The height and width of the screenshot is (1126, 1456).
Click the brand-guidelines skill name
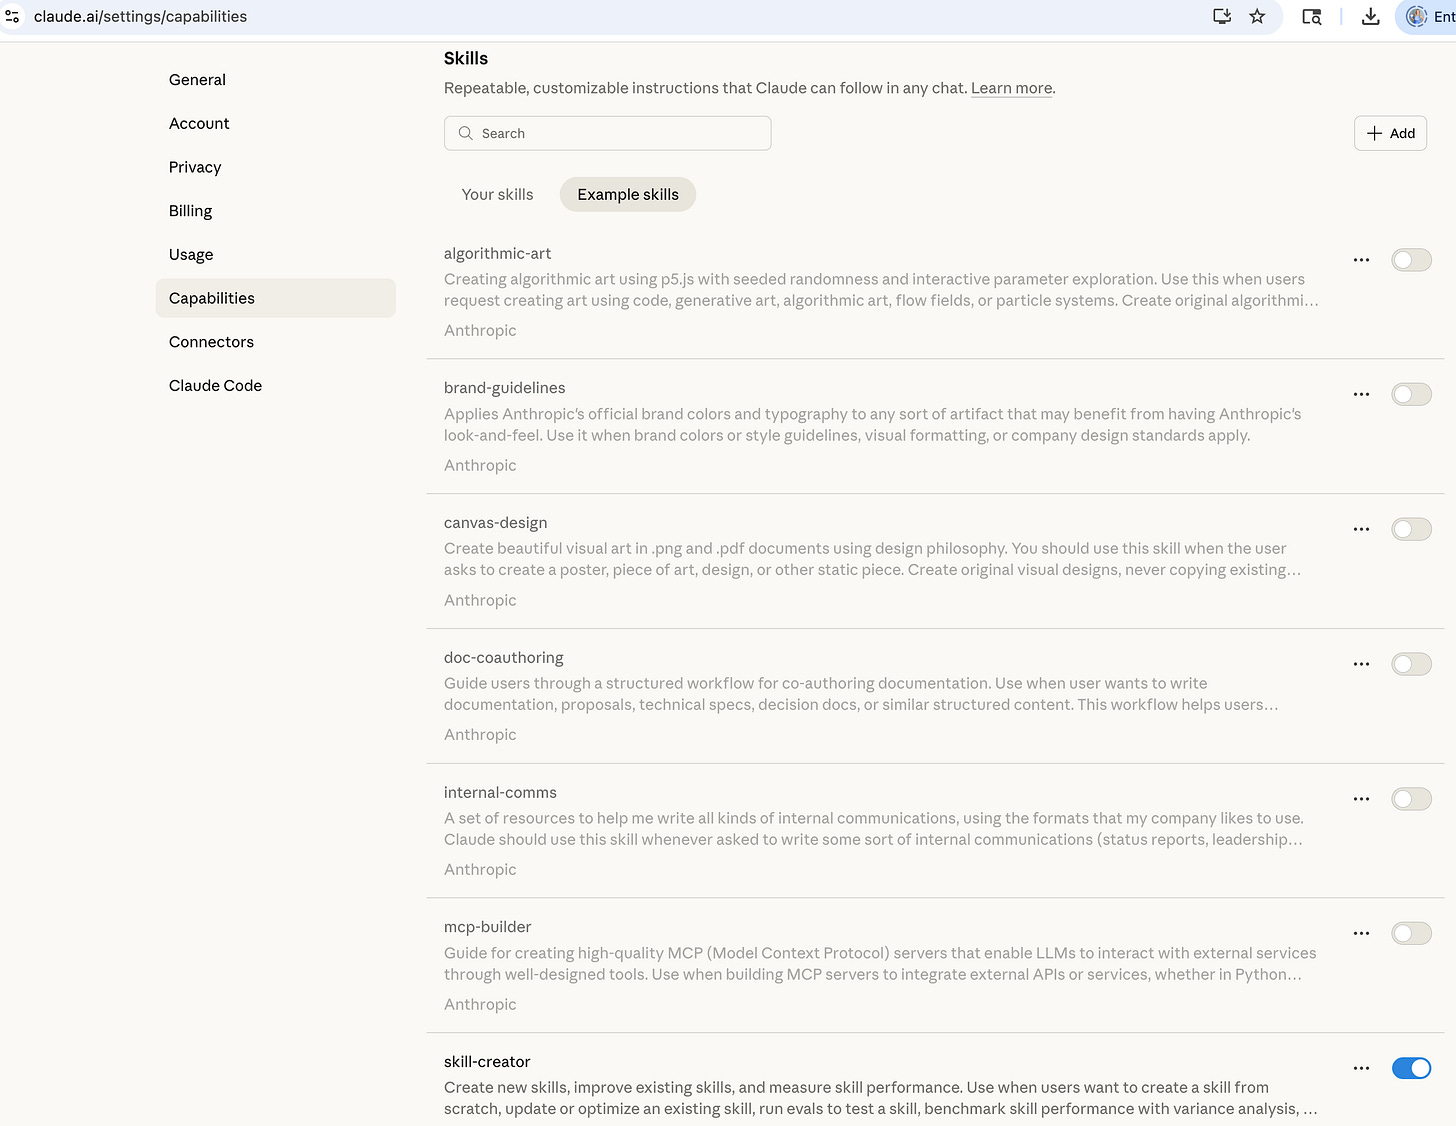[x=504, y=388]
